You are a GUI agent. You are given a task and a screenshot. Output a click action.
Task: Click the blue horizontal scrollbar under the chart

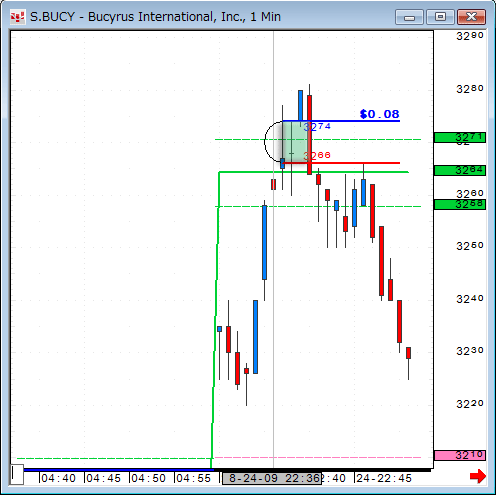tap(118, 470)
